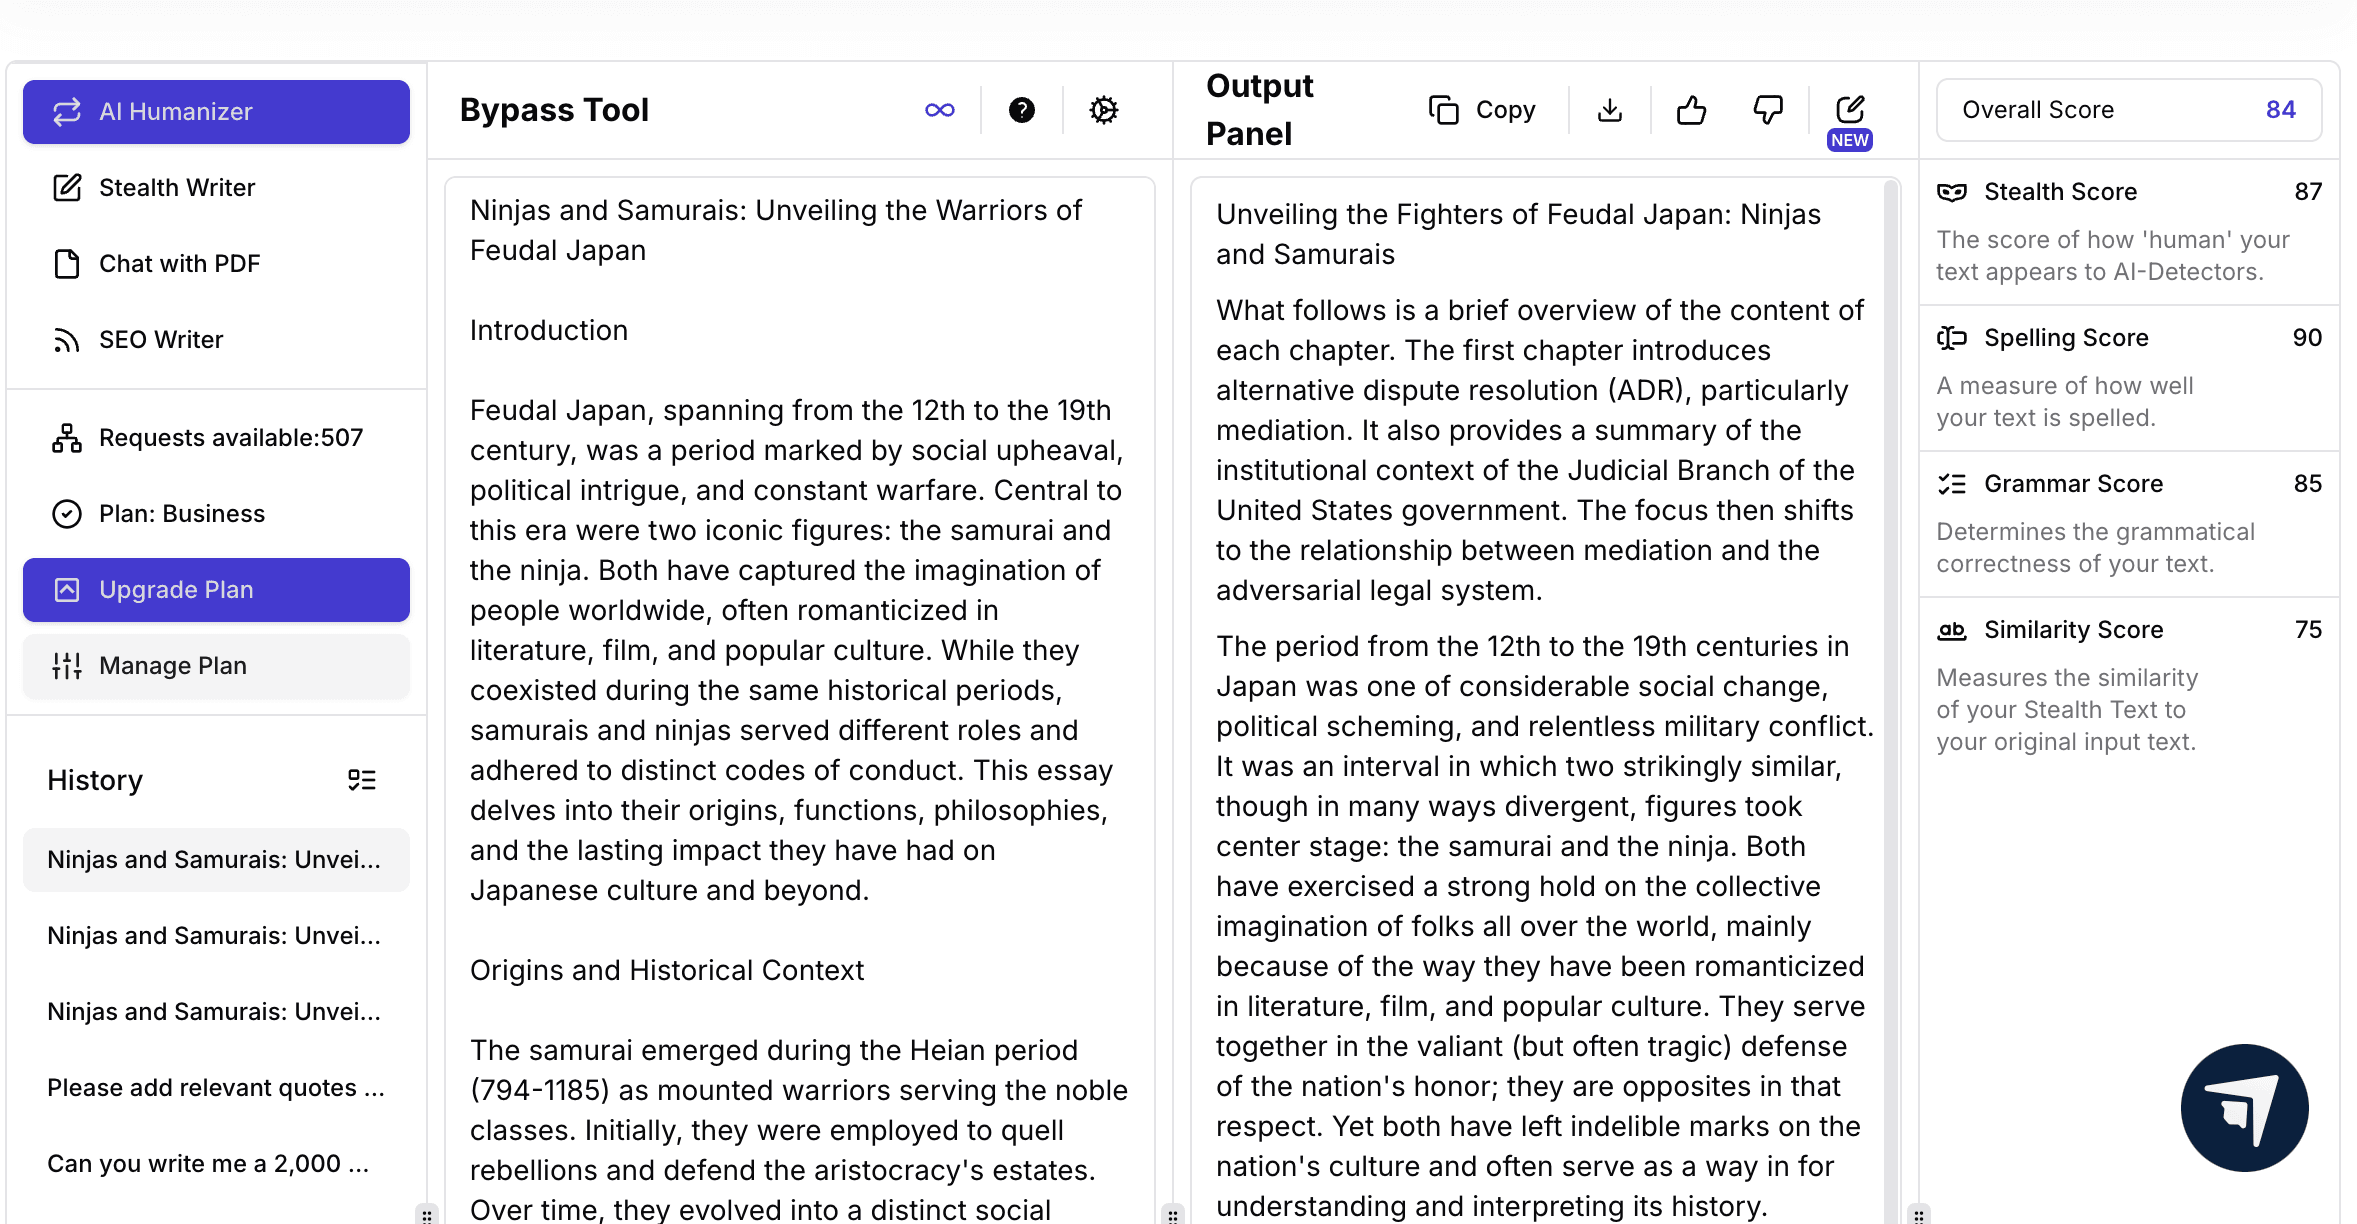Select AI Humanizer in sidebar
Image resolution: width=2357 pixels, height=1224 pixels.
tap(216, 112)
